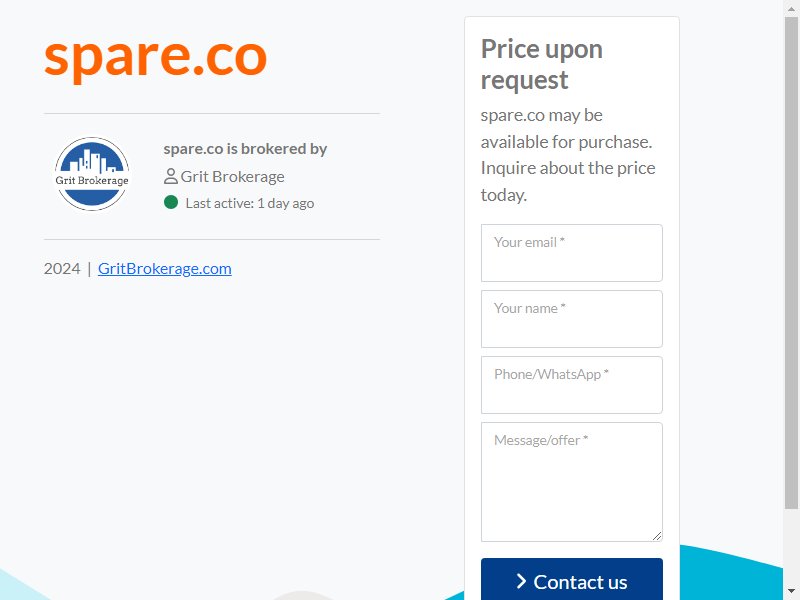Click the Contact us button
This screenshot has height=600, width=800.
pyautogui.click(x=571, y=579)
